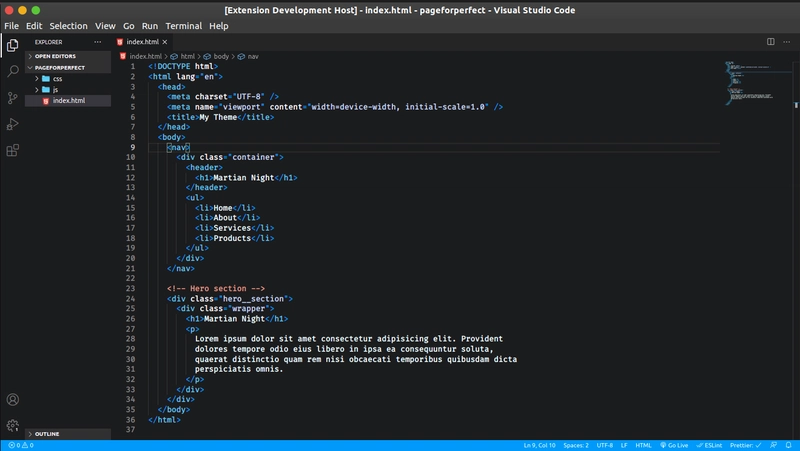Click line number 1 in the gutter
This screenshot has width=800, height=451.
coord(133,66)
